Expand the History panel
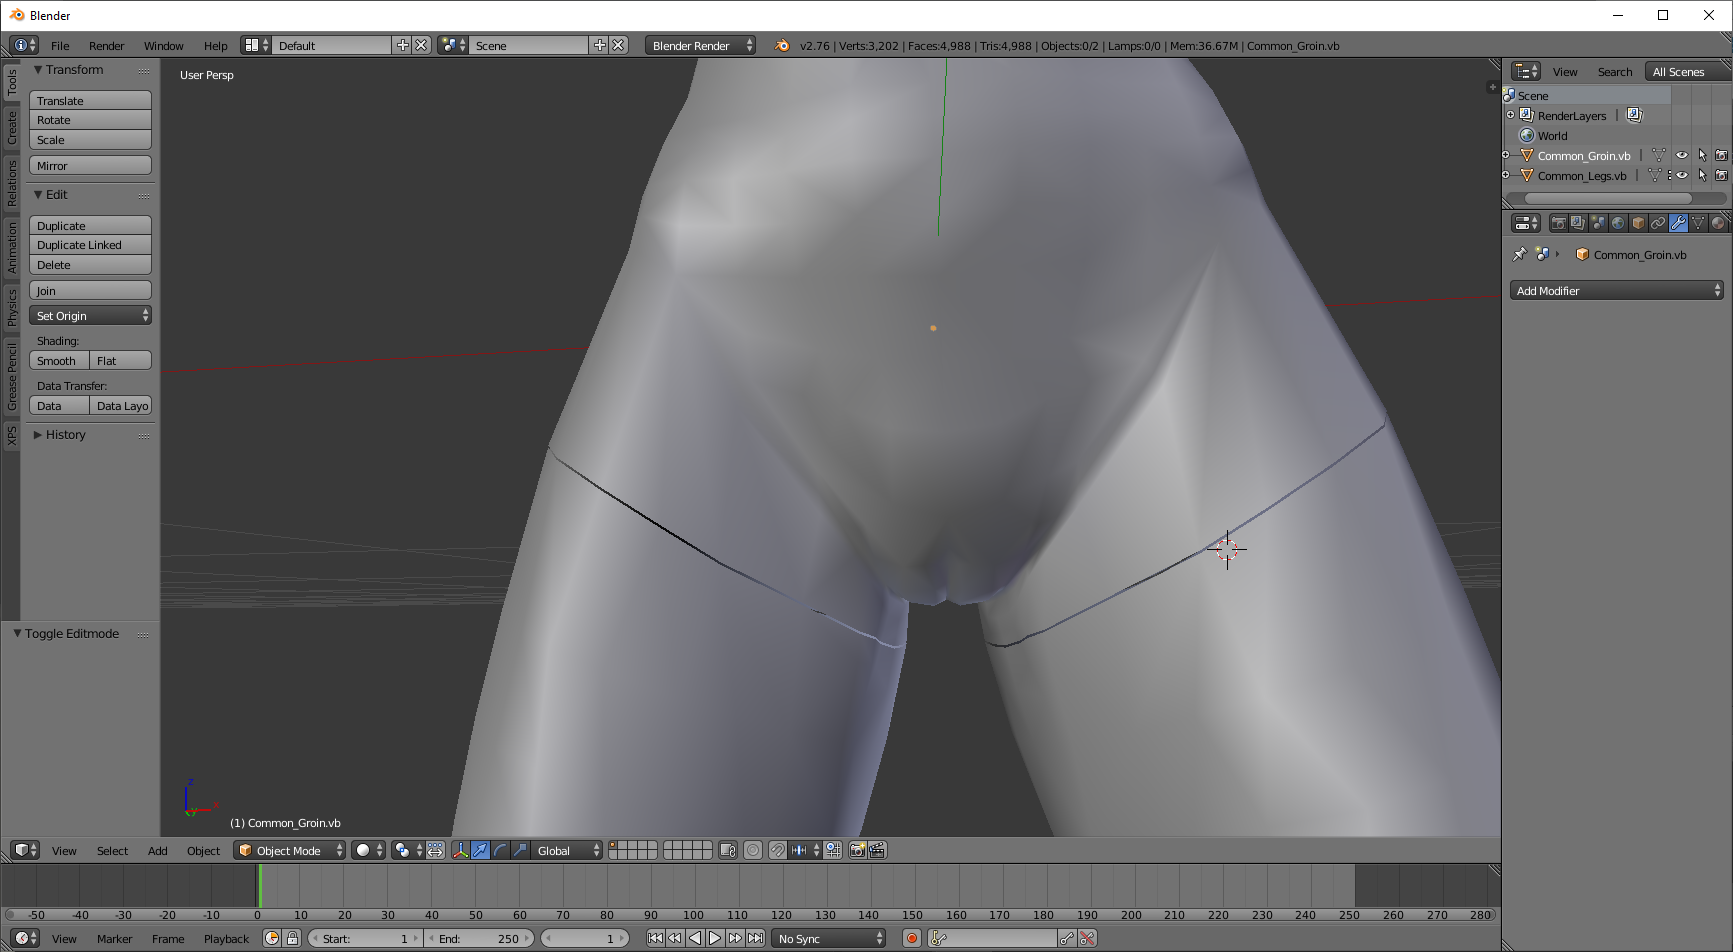 pos(38,435)
